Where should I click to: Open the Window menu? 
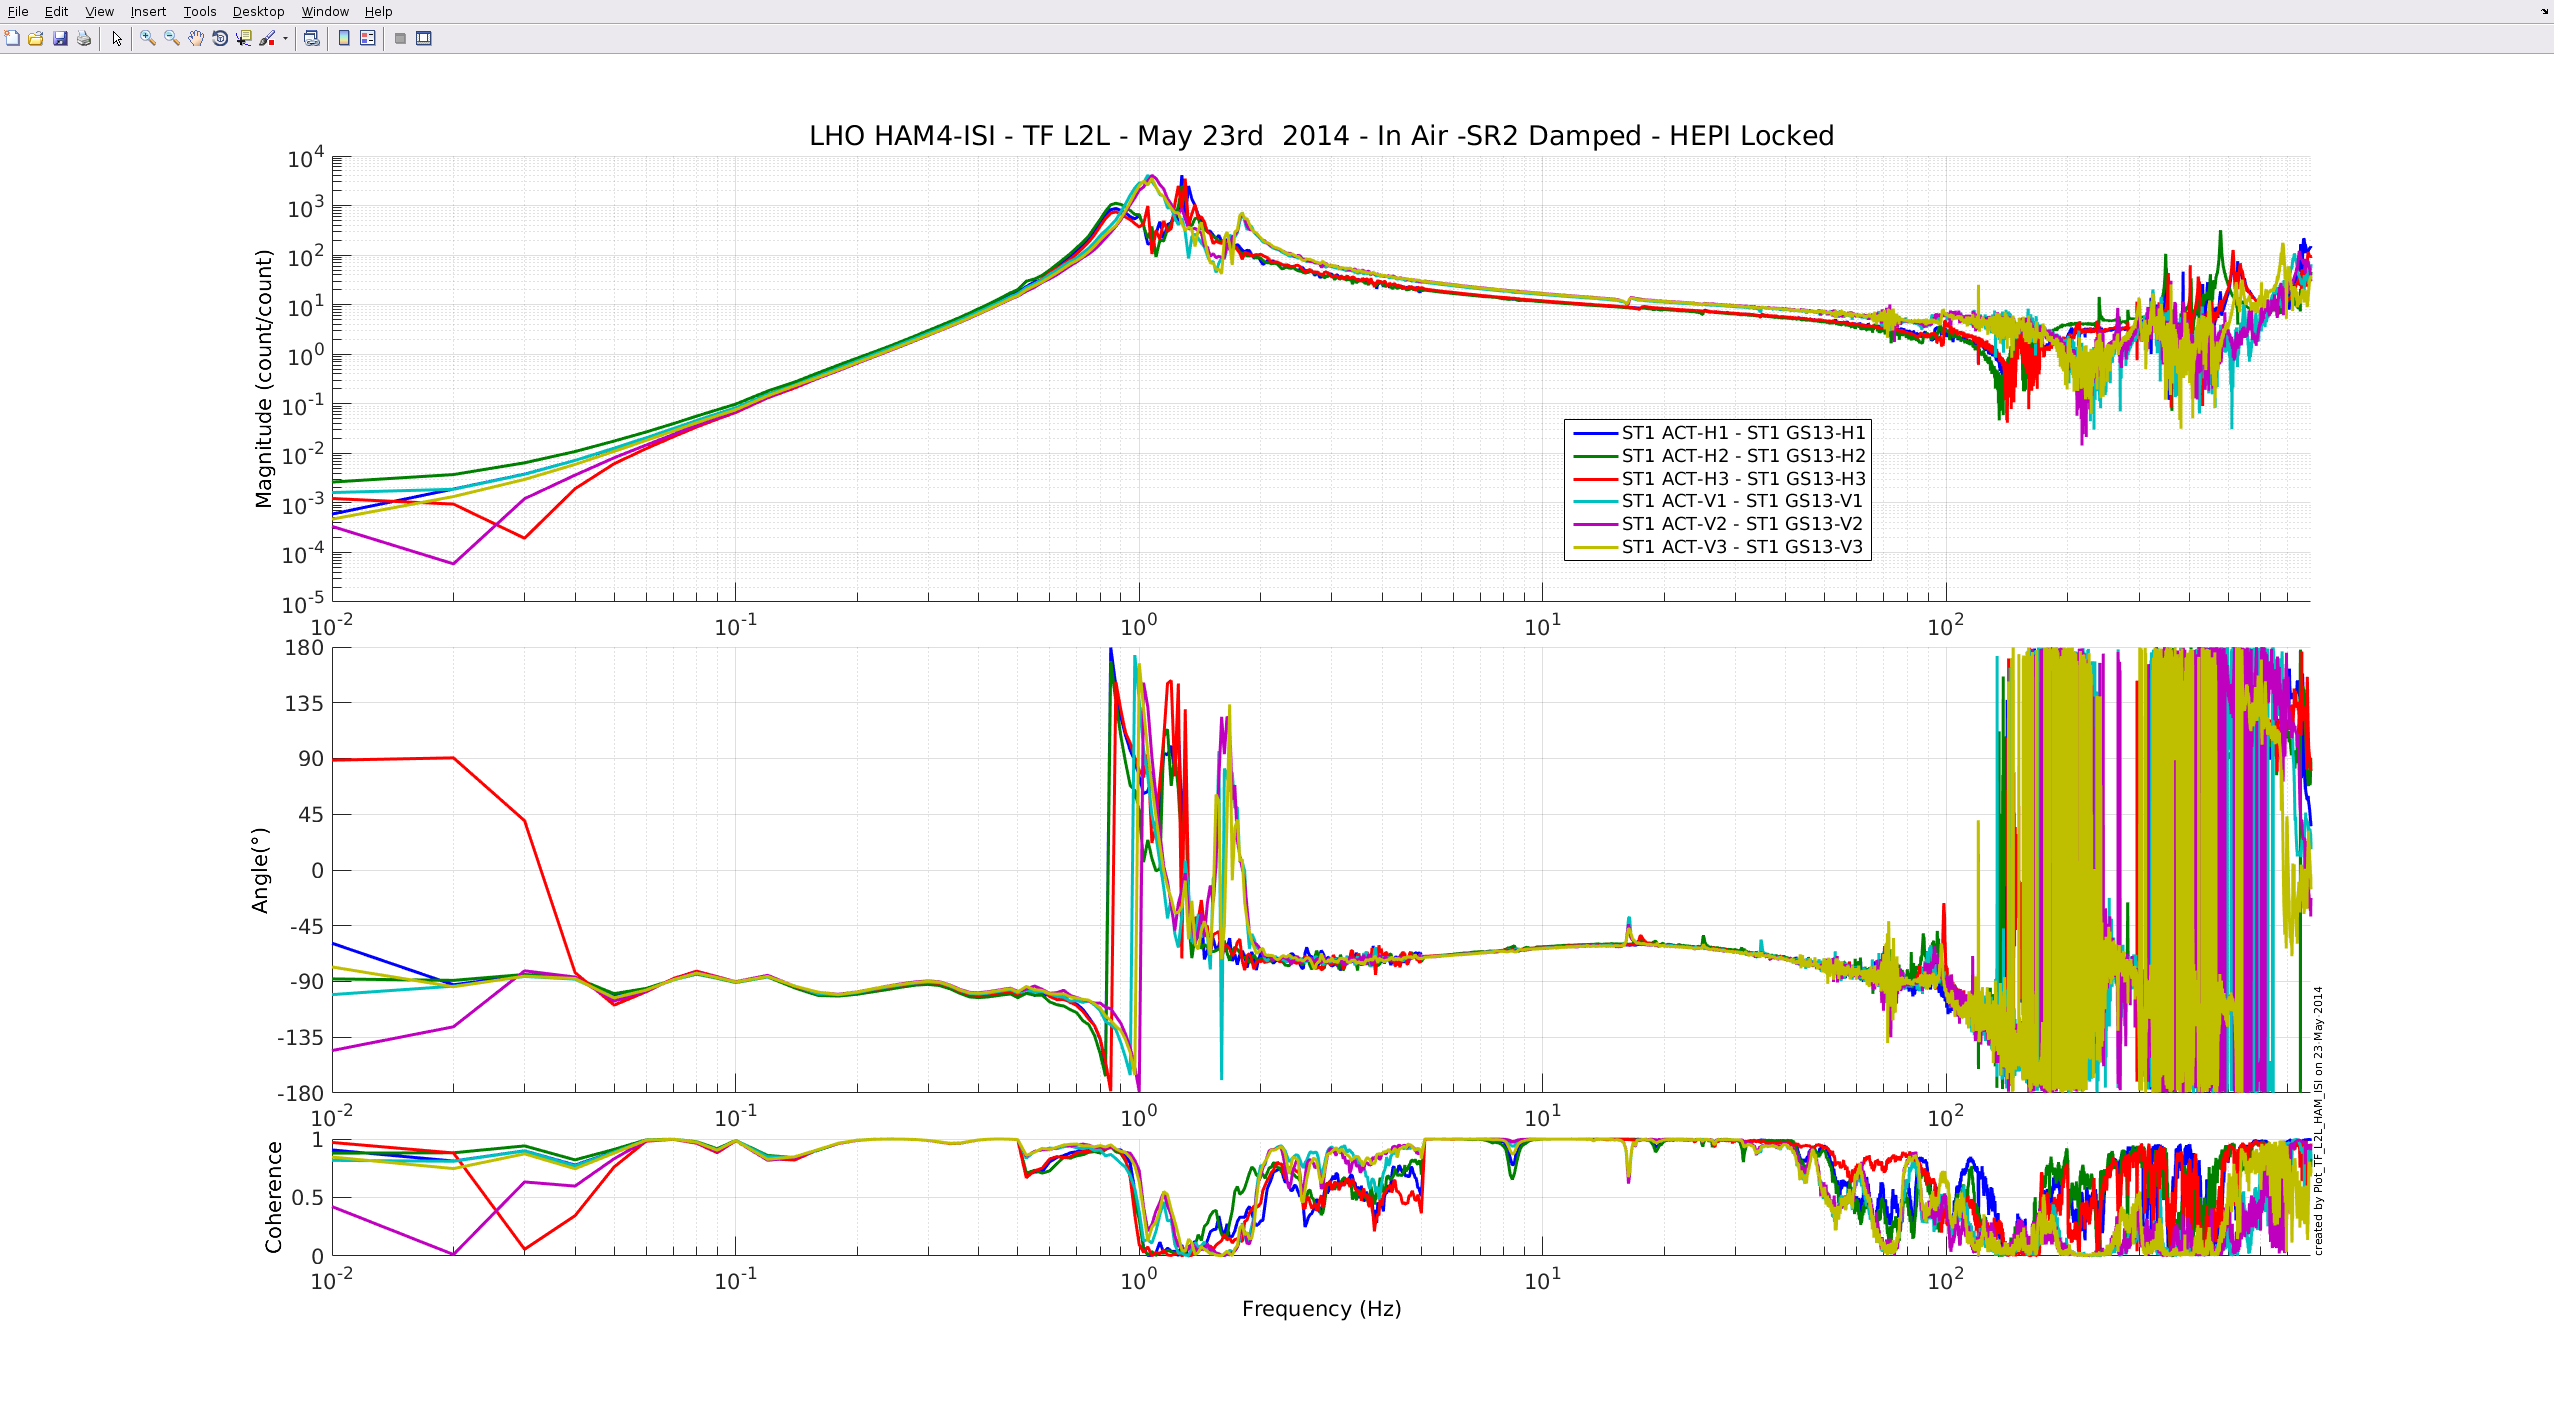click(x=325, y=11)
